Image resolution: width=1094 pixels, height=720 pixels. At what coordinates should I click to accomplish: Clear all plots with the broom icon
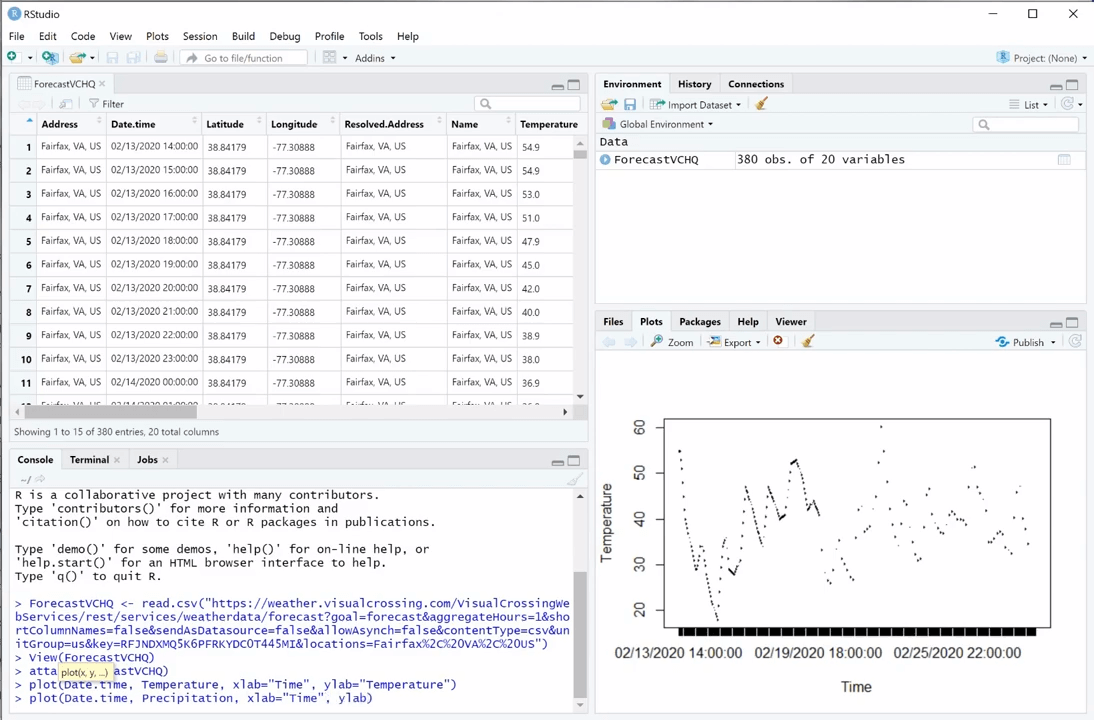pyautogui.click(x=807, y=342)
